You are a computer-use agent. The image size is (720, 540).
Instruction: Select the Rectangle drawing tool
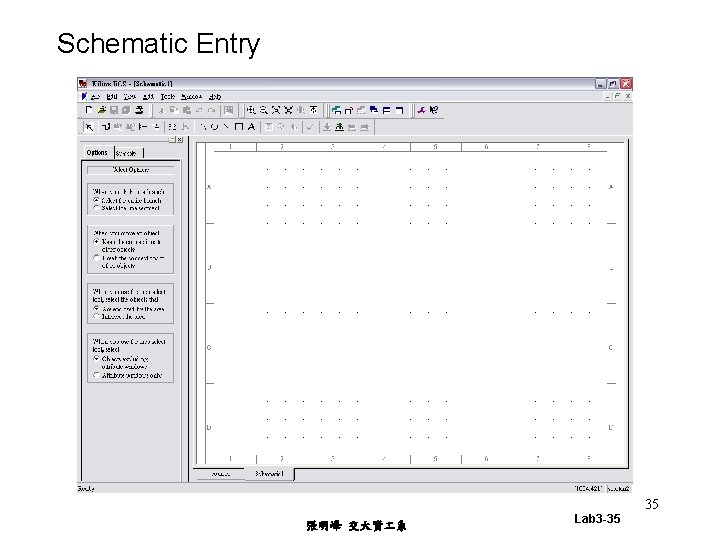pyautogui.click(x=239, y=127)
